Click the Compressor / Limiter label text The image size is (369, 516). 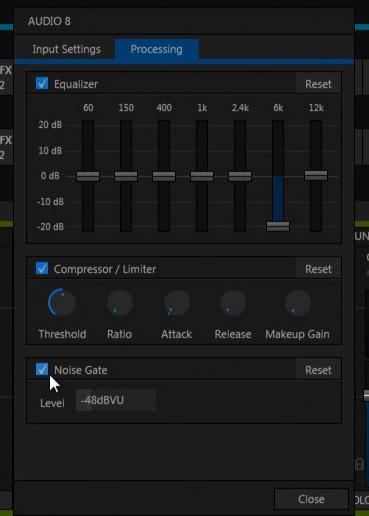point(105,269)
